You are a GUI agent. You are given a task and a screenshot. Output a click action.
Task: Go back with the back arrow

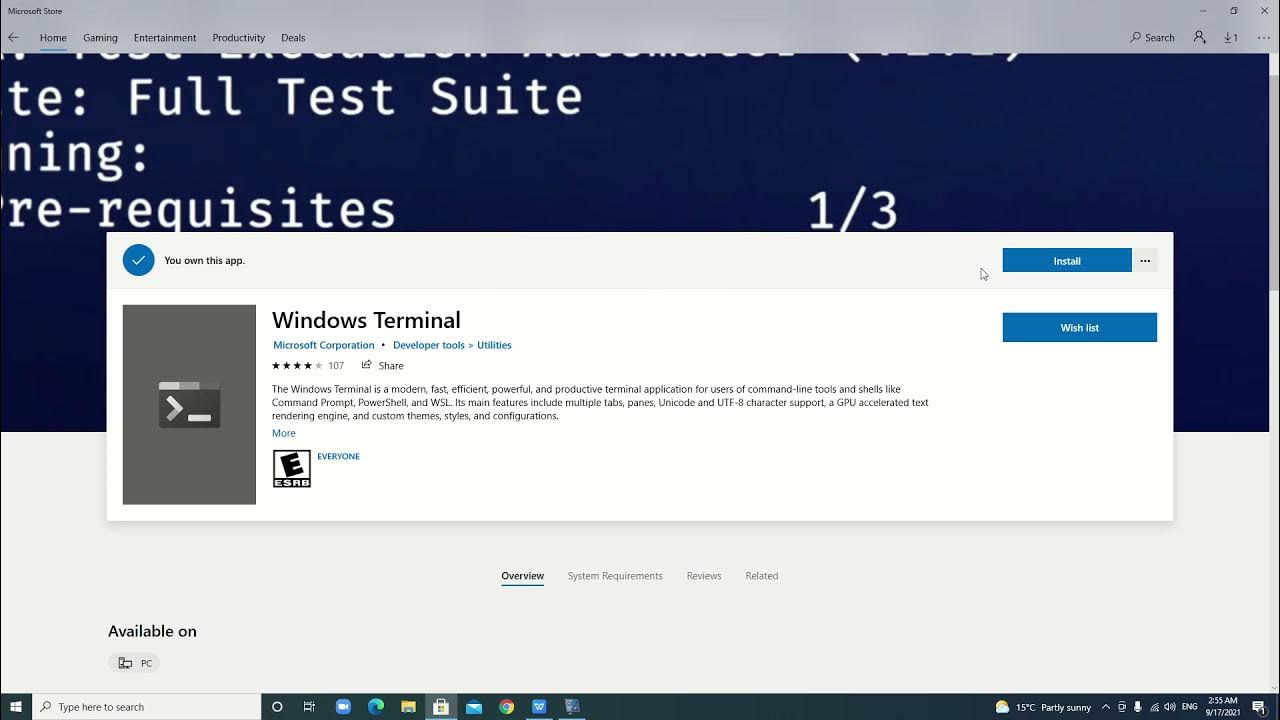[13, 38]
